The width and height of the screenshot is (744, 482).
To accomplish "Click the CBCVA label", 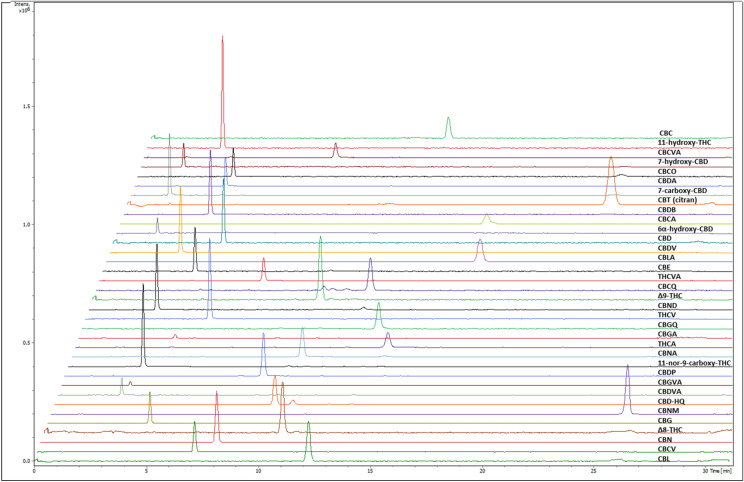I will pos(669,152).
